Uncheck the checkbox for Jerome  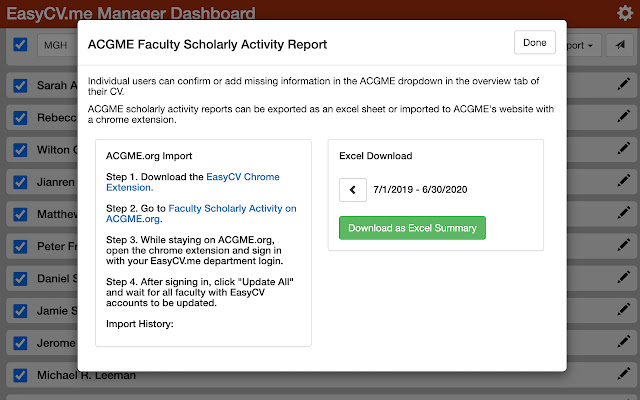(x=20, y=343)
